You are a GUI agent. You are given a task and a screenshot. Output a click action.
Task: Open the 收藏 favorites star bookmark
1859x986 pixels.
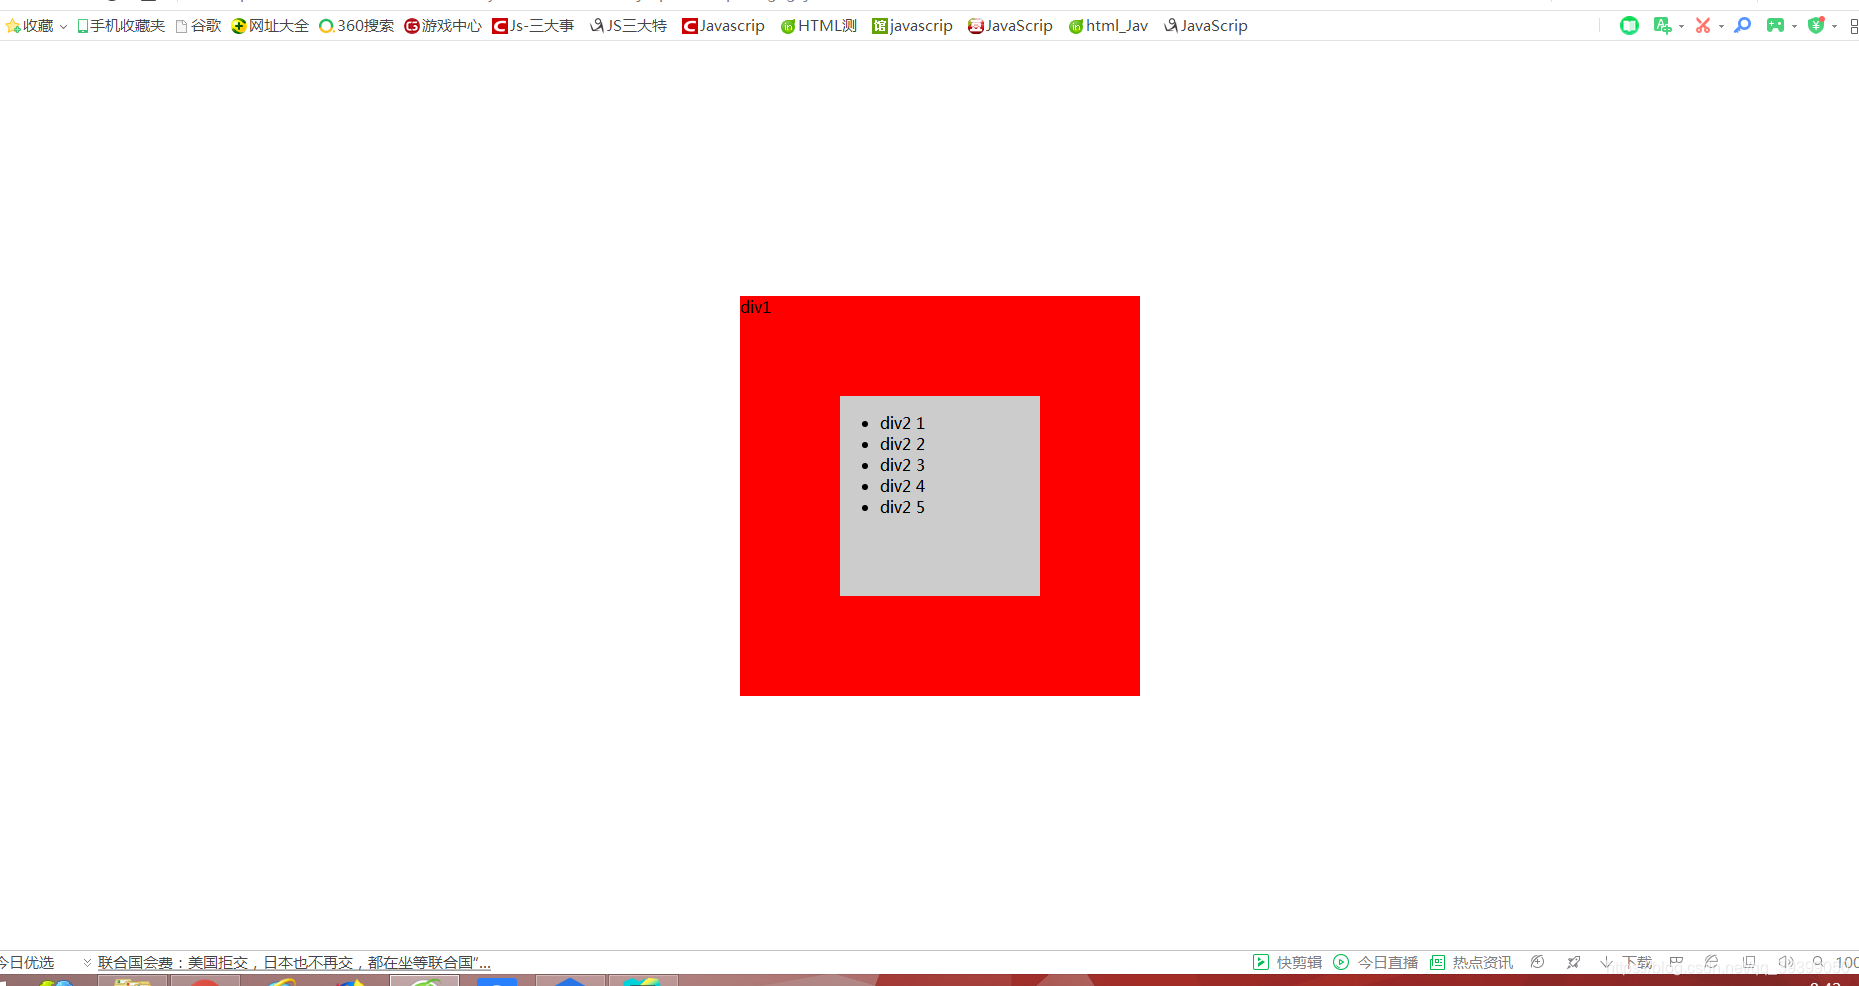[x=30, y=26]
